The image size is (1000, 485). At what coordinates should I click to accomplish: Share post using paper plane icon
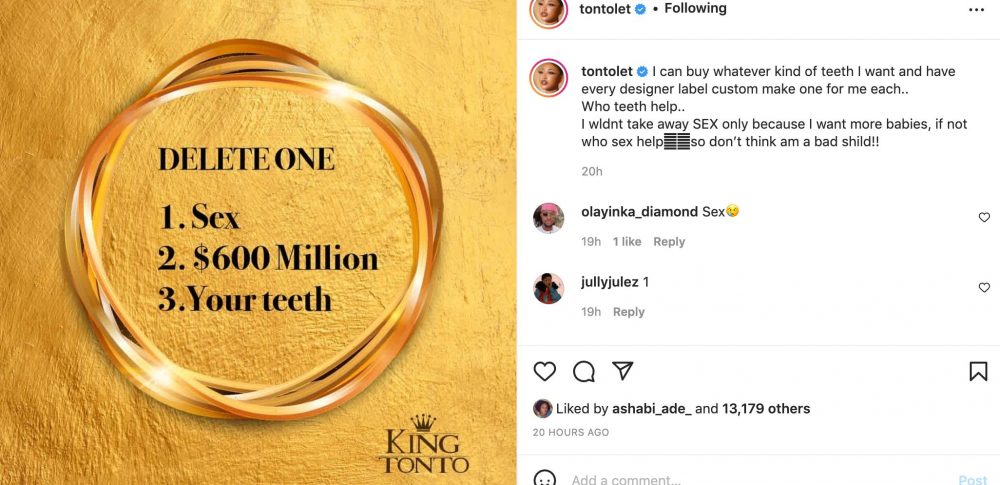tap(622, 371)
